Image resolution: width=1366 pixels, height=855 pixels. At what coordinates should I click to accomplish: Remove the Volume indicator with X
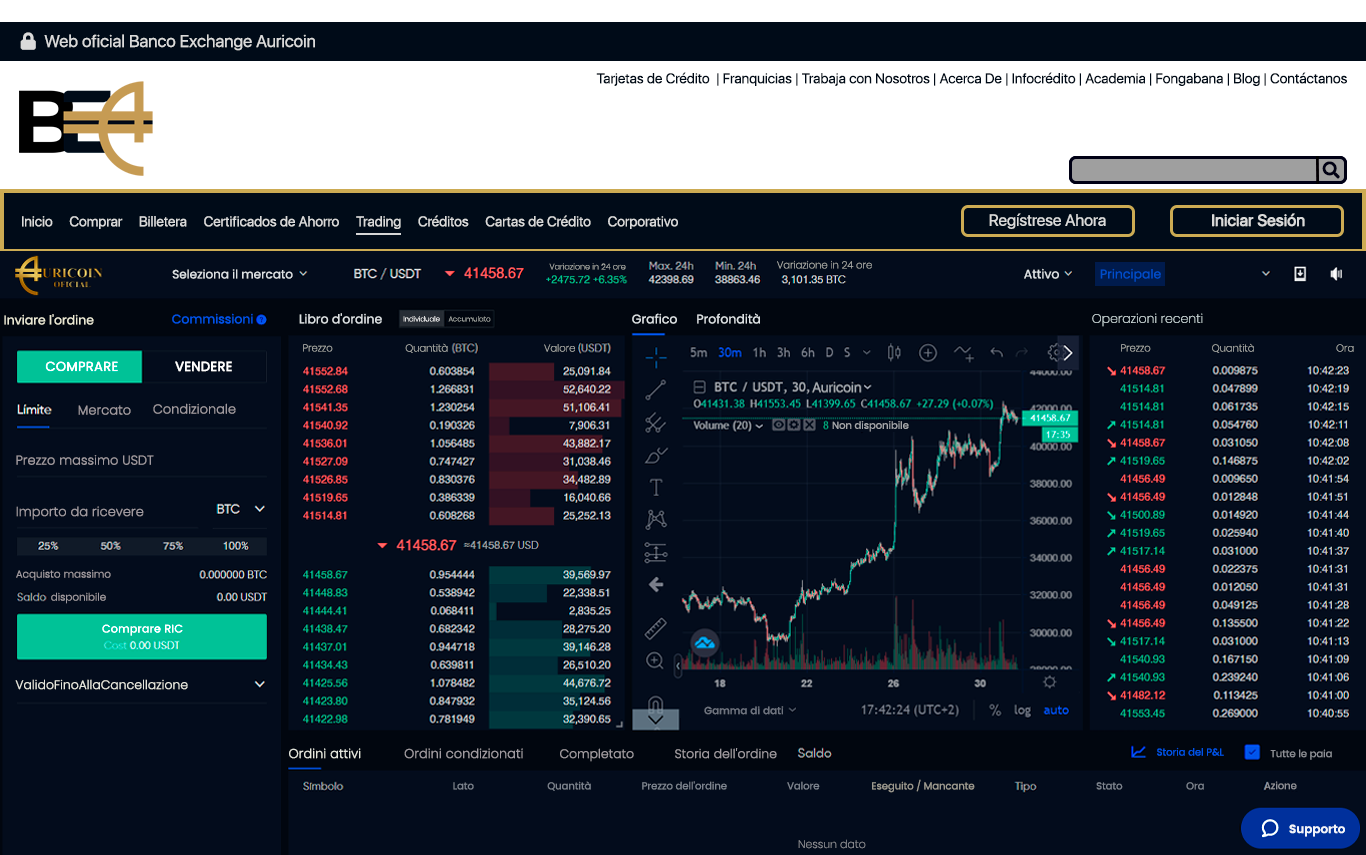(809, 425)
